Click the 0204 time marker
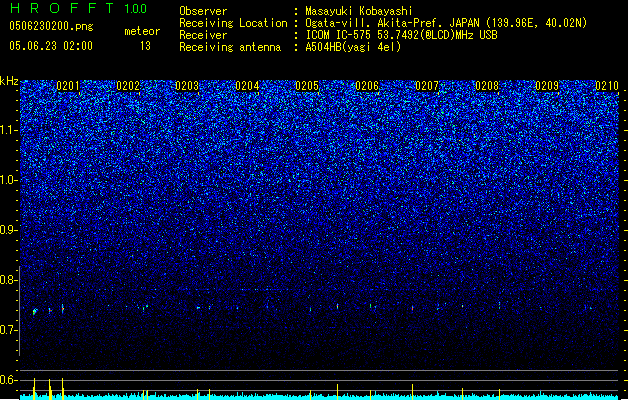The image size is (629, 400). coord(247,86)
